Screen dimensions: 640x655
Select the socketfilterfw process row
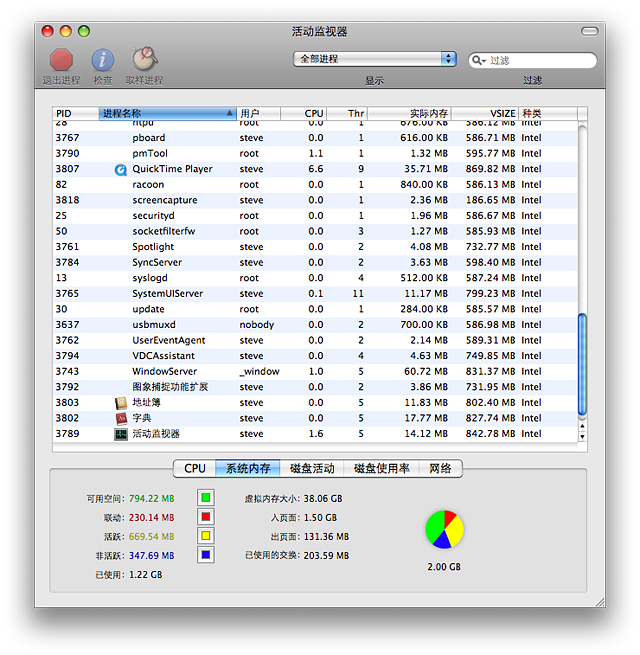315,231
